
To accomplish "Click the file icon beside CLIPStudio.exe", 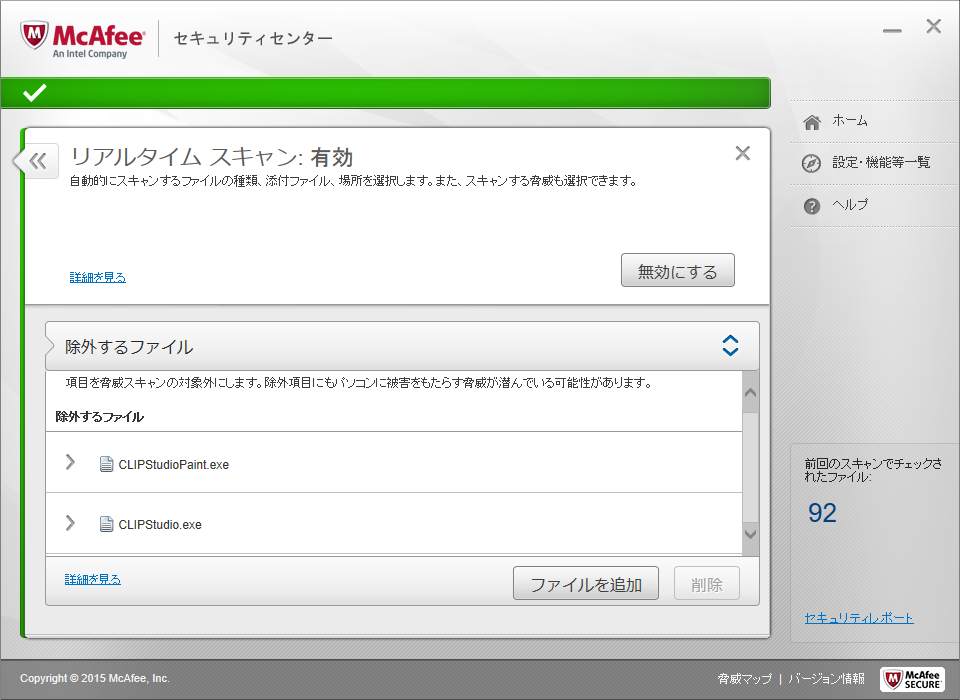I will (107, 524).
